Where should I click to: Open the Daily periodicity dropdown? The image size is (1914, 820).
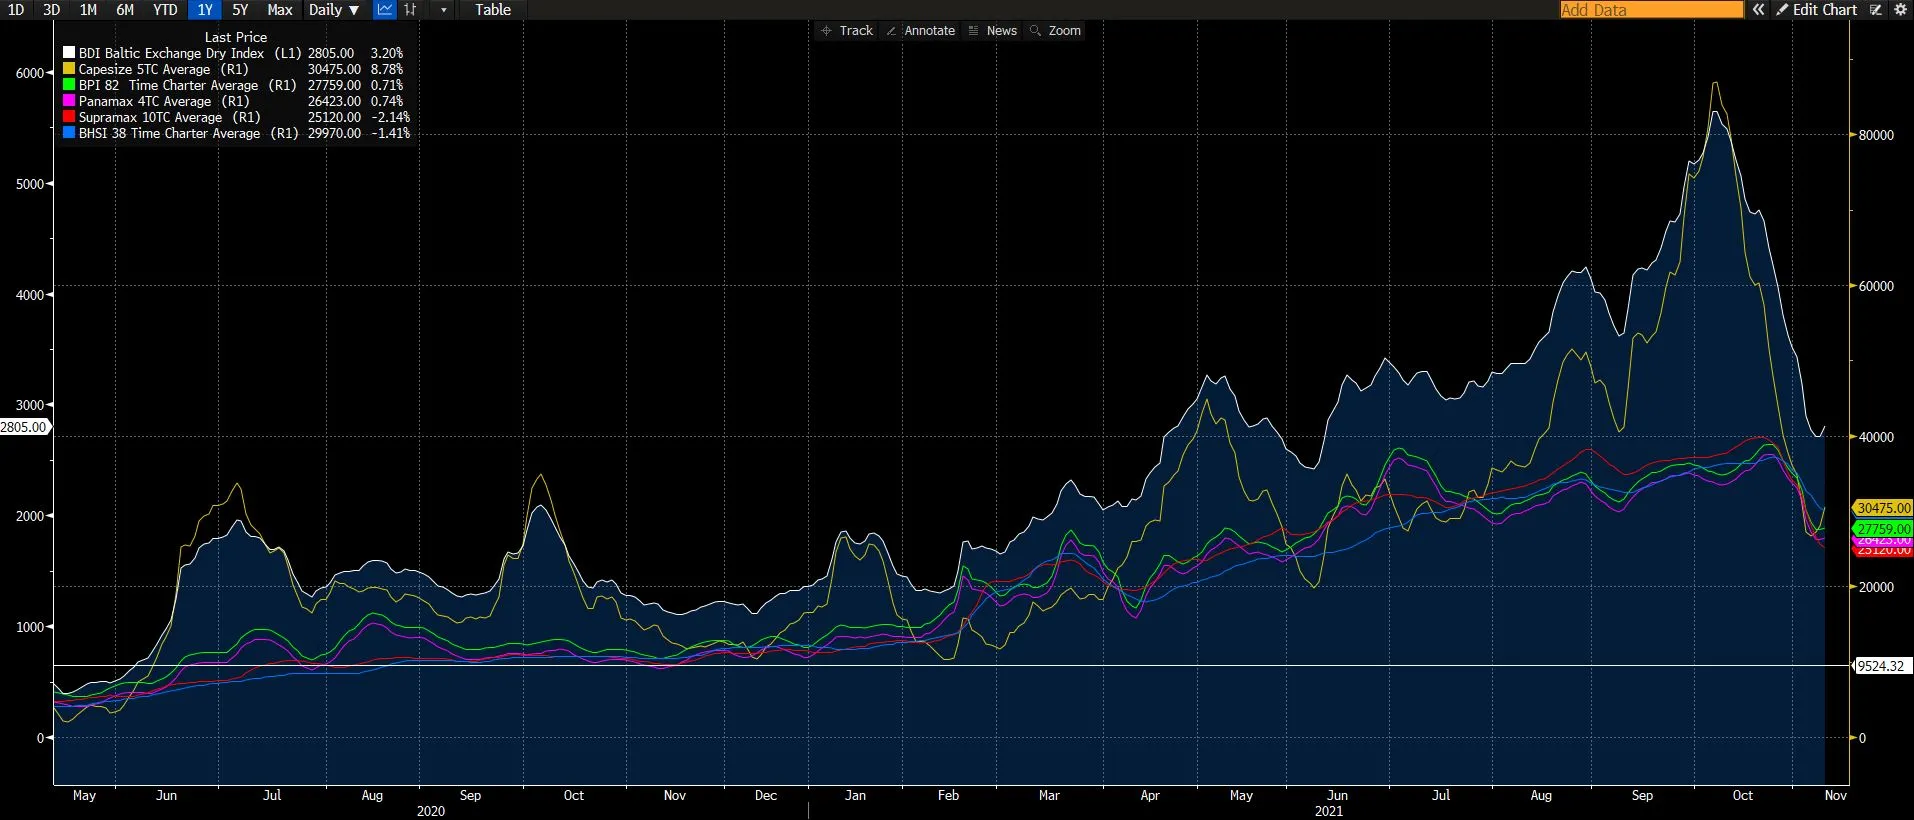pyautogui.click(x=334, y=10)
